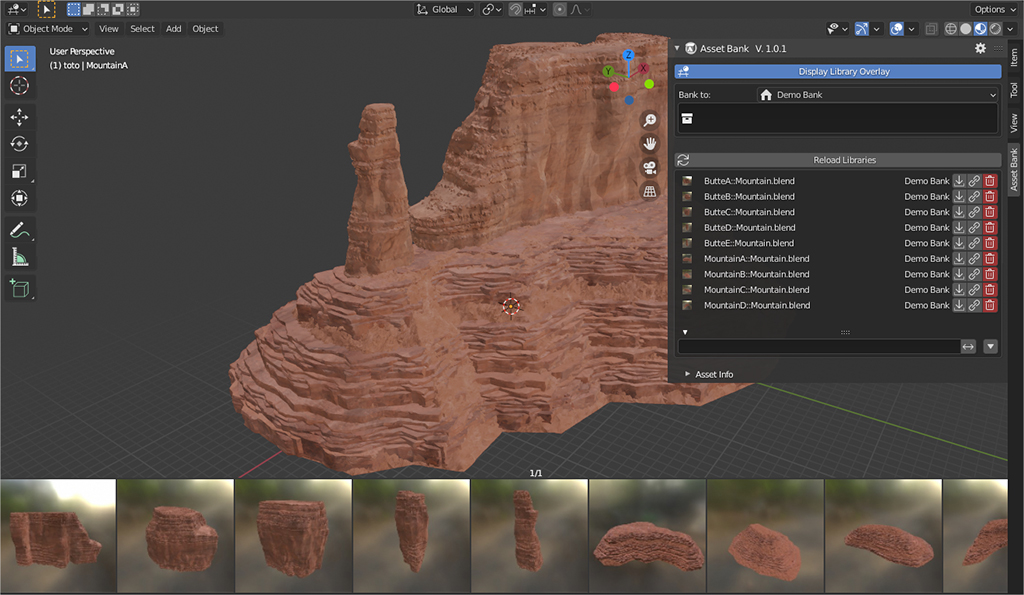Viewport: 1024px width, 595px height.
Task: Open the Add menu
Action: [x=173, y=29]
